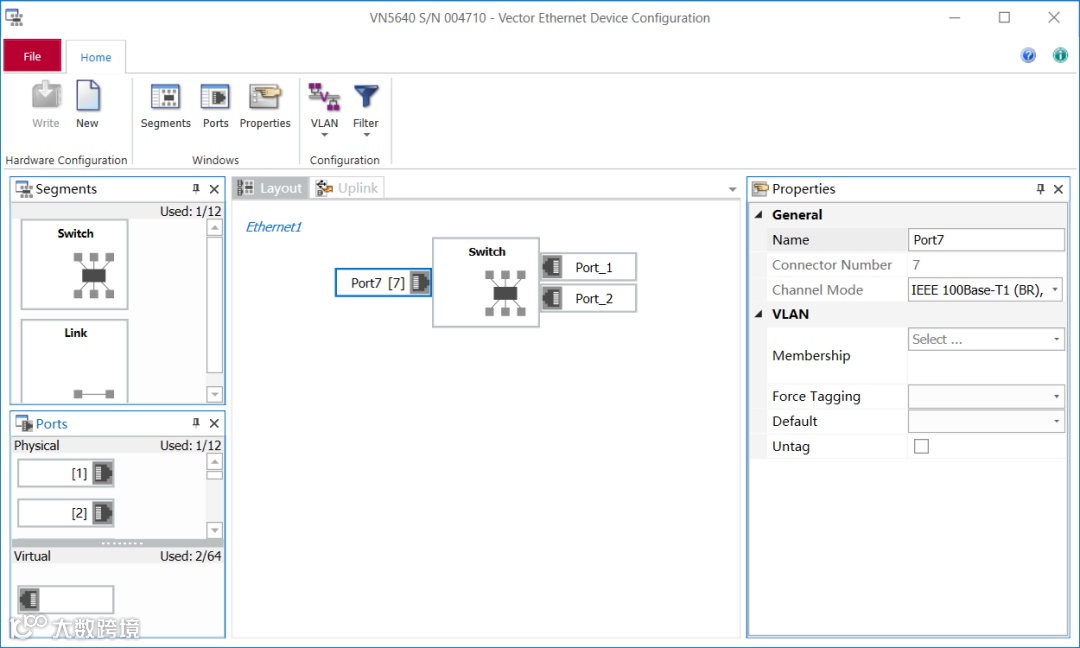Switch to the Home ribbon tab

tap(96, 57)
